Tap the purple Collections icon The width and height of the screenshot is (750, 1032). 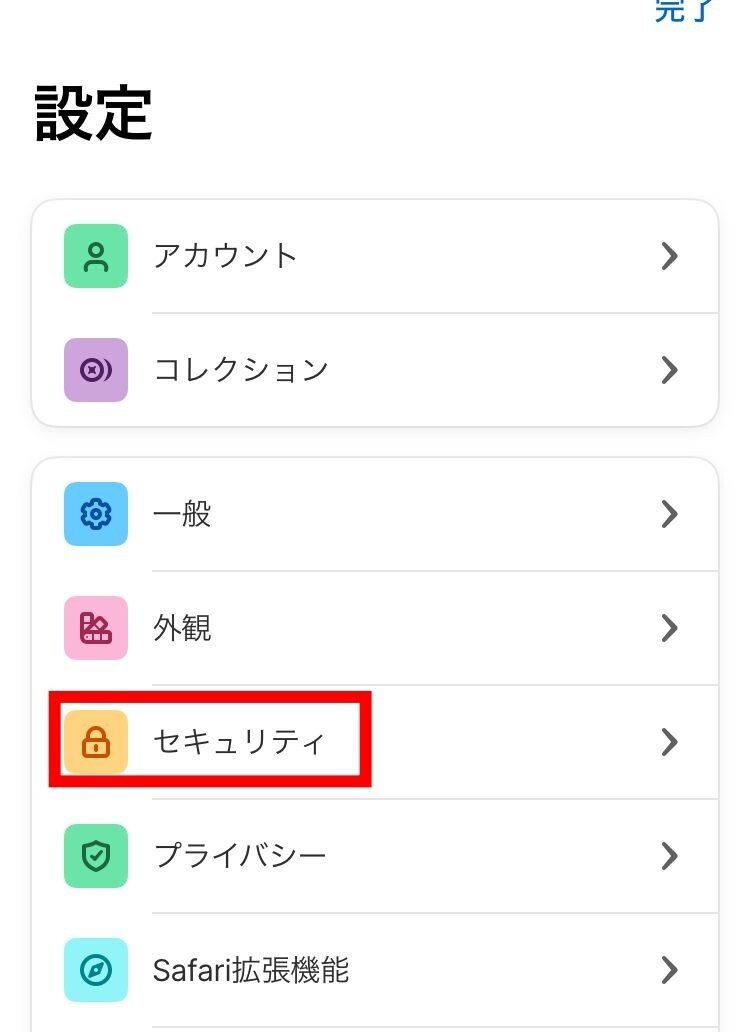[96, 370]
